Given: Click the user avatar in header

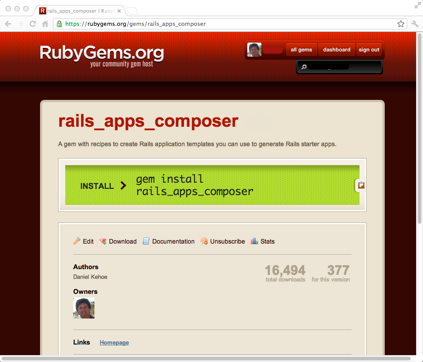Looking at the screenshot, I should pos(254,50).
